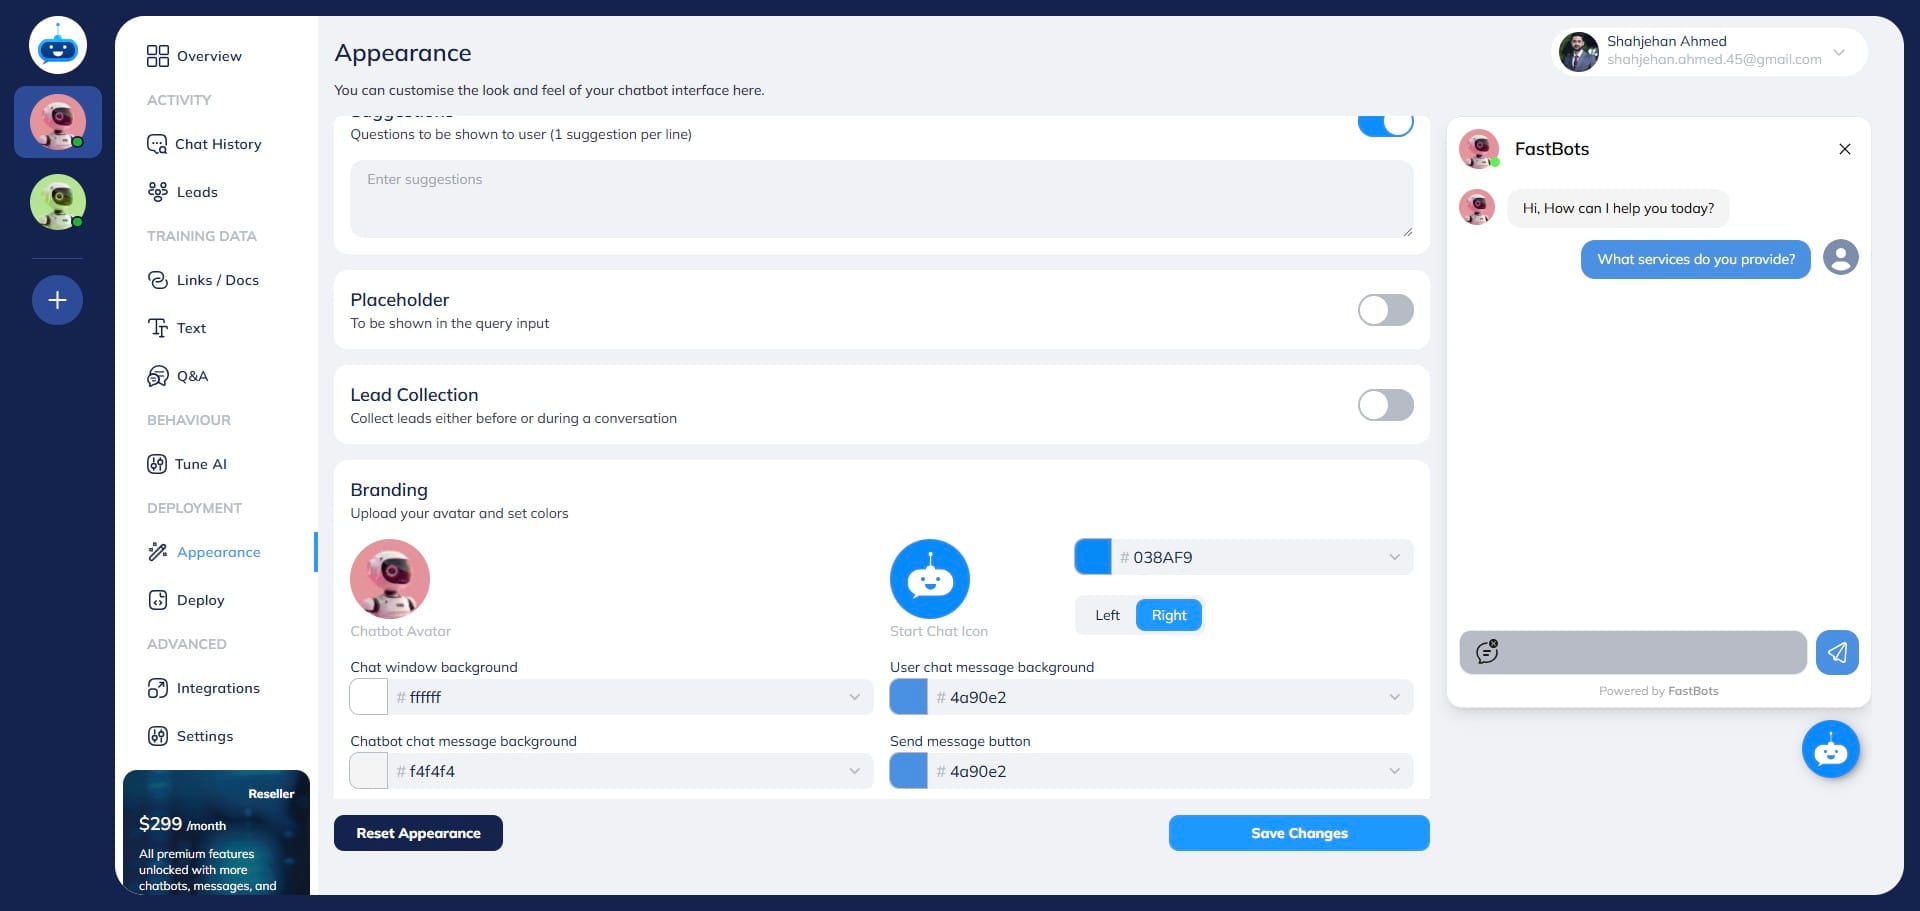The image size is (1920, 911).
Task: Click the plus icon to add chatbot
Action: coord(57,300)
